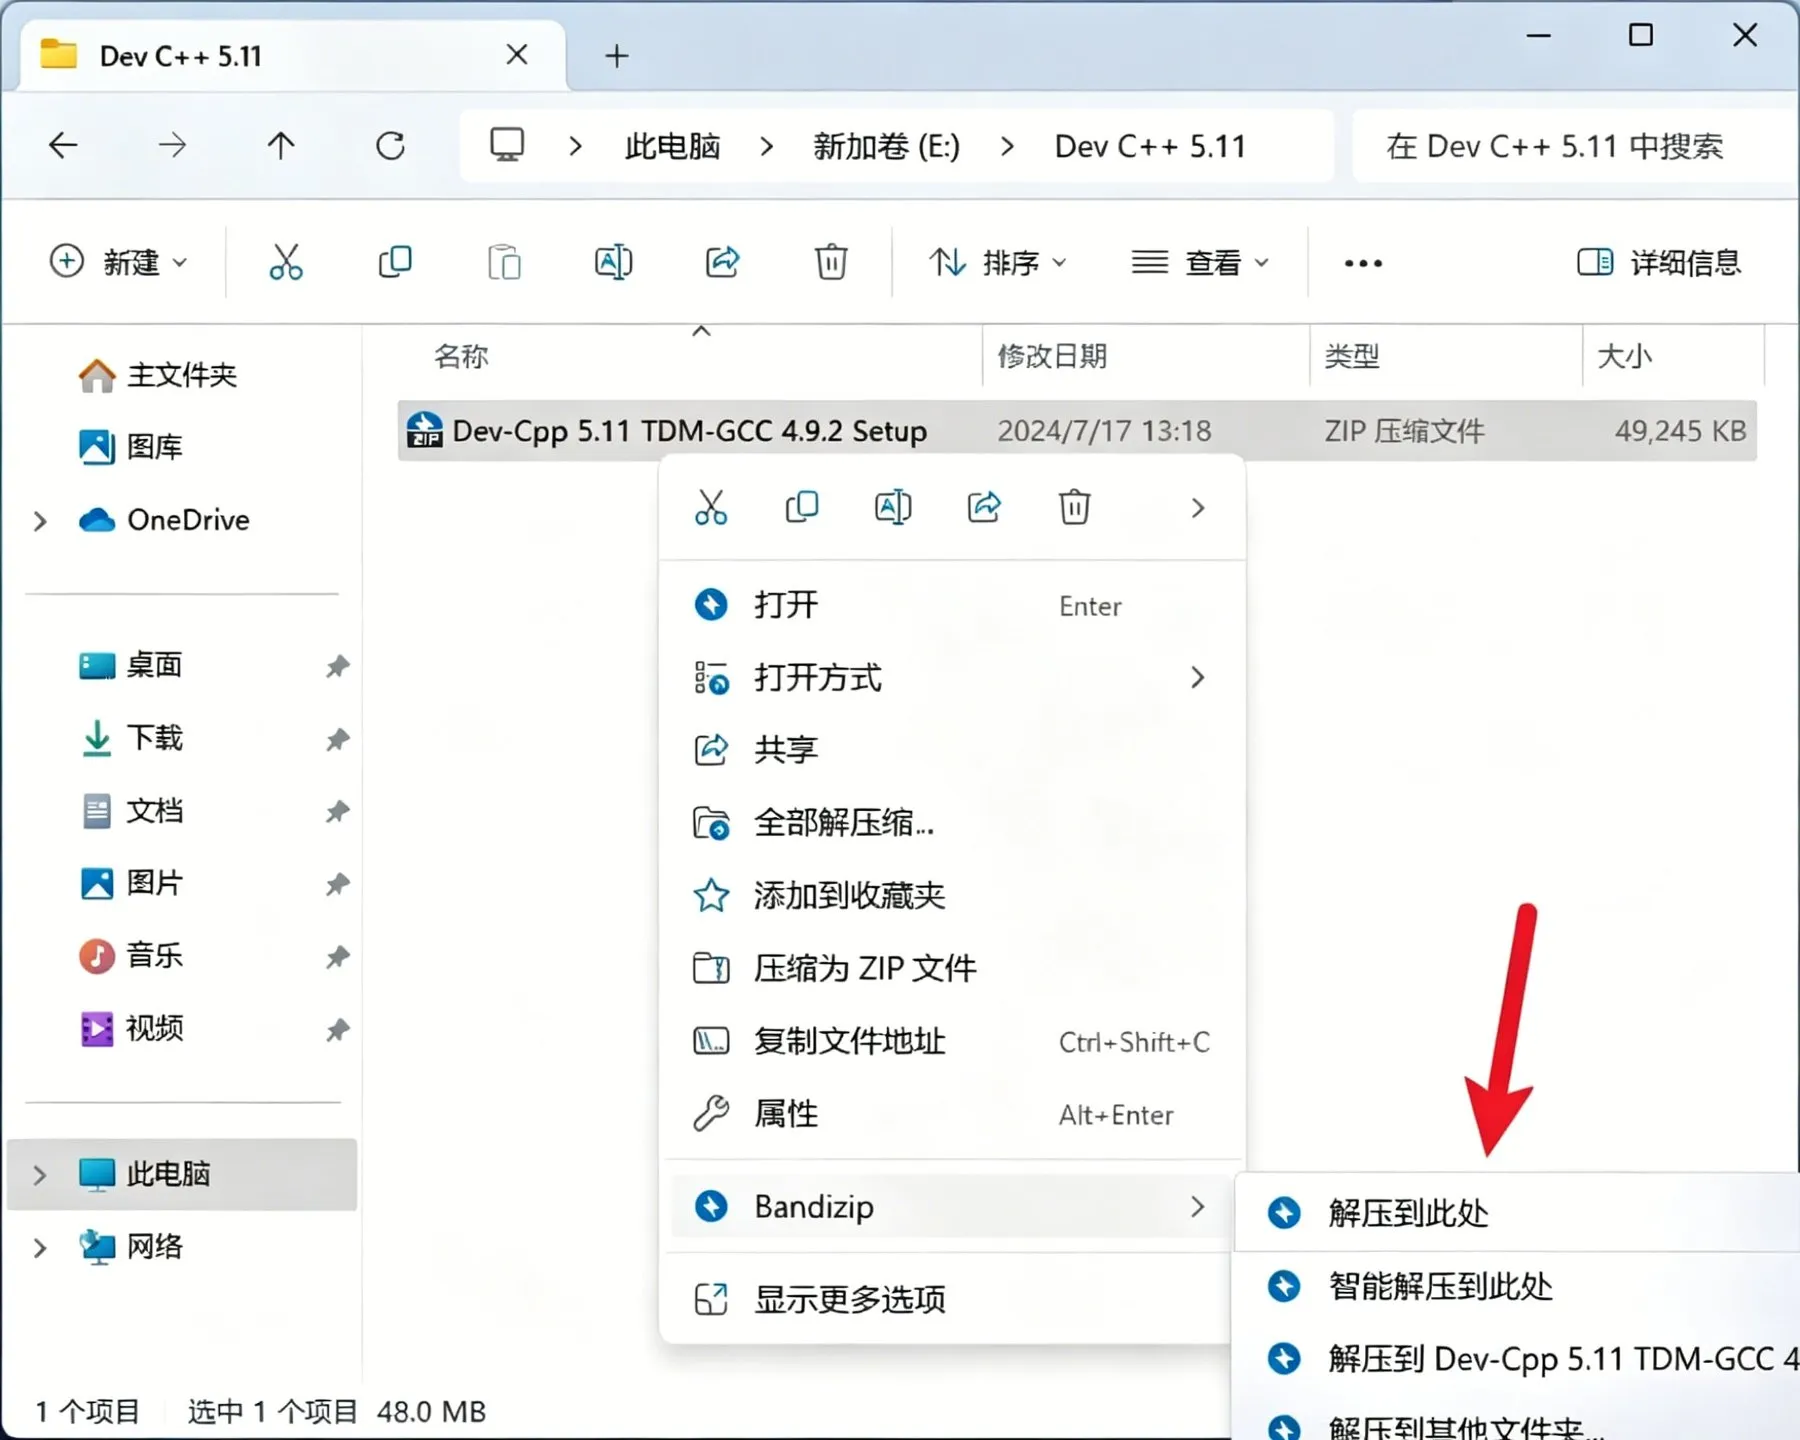Open the 查看 view dropdown
Image resolution: width=1800 pixels, height=1440 pixels.
(1200, 262)
